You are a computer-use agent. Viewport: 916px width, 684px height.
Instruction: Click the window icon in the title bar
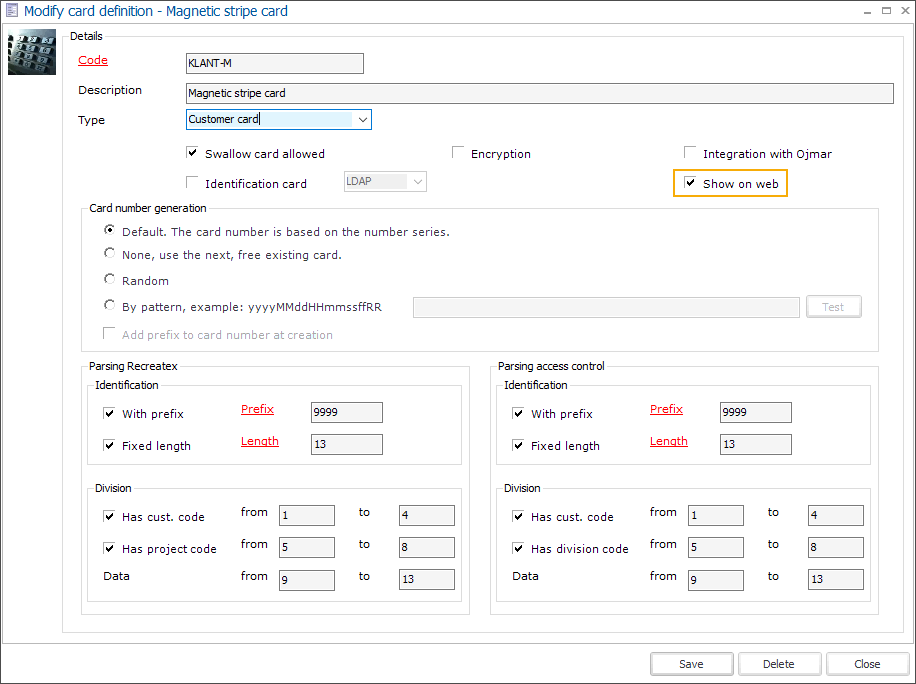pyautogui.click(x=11, y=11)
